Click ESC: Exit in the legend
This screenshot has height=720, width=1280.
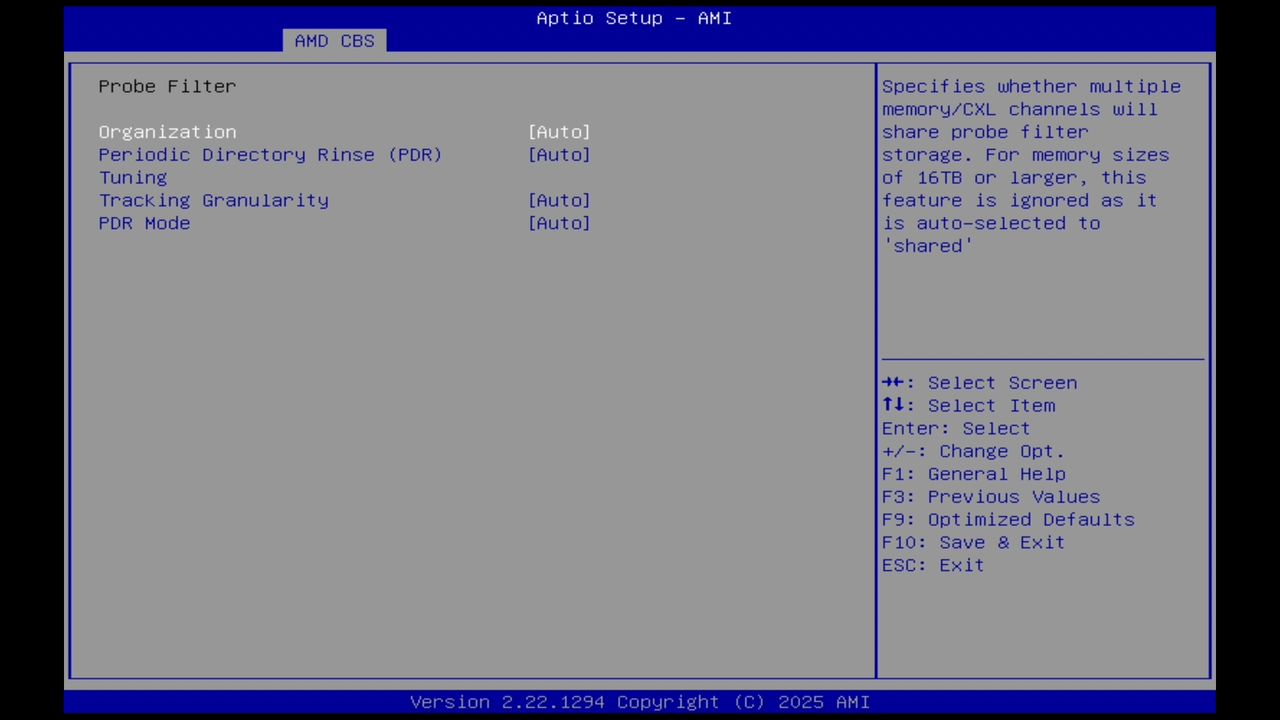(x=932, y=565)
